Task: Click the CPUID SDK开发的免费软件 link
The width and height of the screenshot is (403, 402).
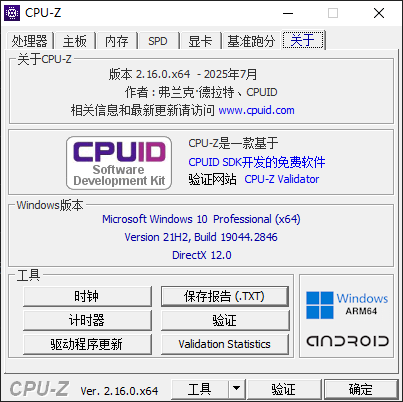Action: [x=257, y=162]
